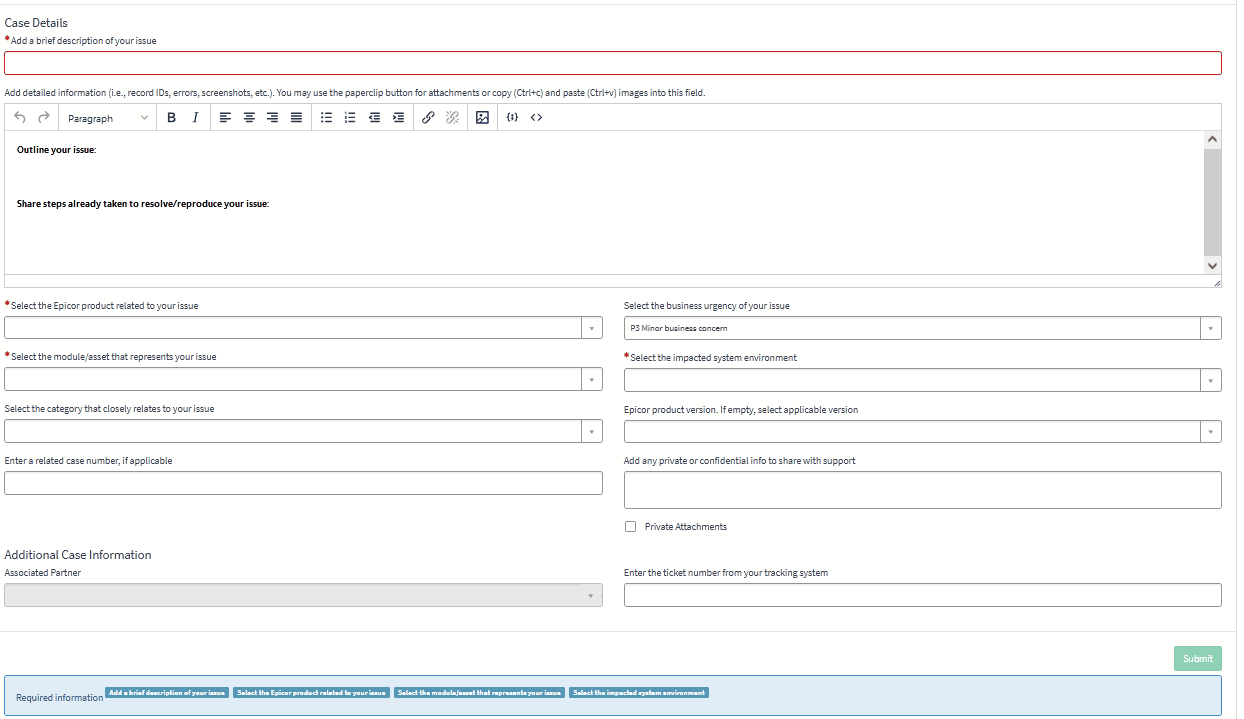Open the Paragraph format dropdown
Image resolution: width=1244 pixels, height=719 pixels.
[108, 118]
